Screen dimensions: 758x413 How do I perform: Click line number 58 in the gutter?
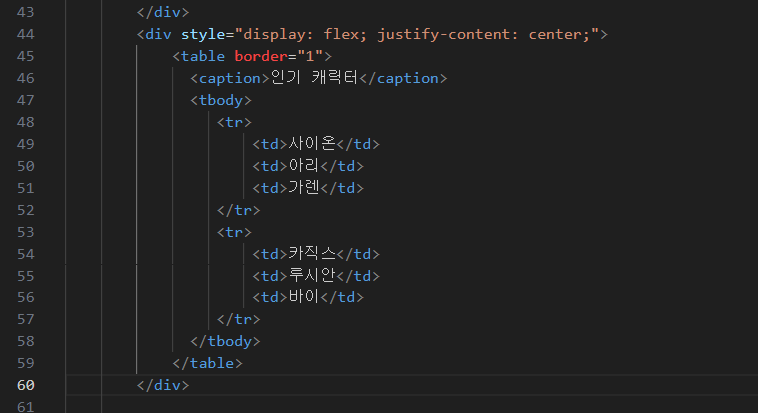[x=26, y=341]
